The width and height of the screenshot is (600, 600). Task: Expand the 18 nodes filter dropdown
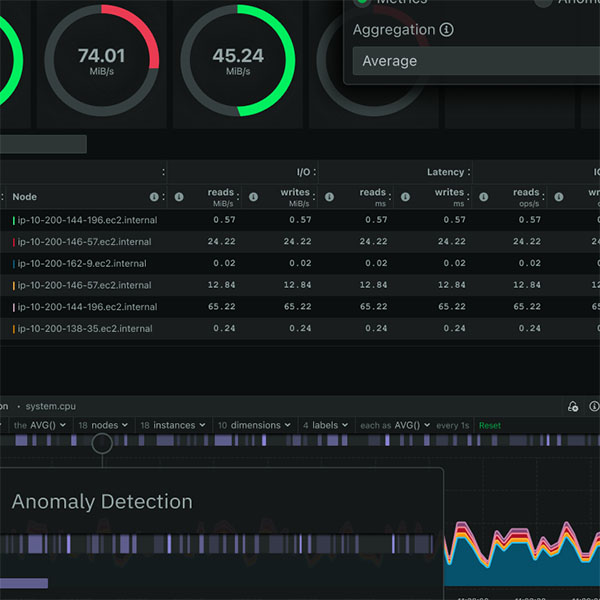(x=102, y=425)
